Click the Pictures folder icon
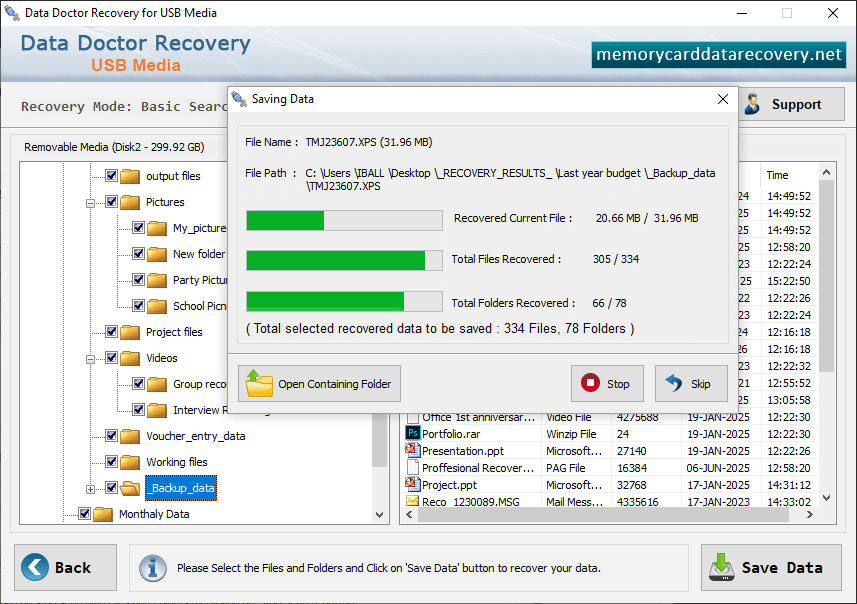Screen dimensions: 857x604 point(130,202)
